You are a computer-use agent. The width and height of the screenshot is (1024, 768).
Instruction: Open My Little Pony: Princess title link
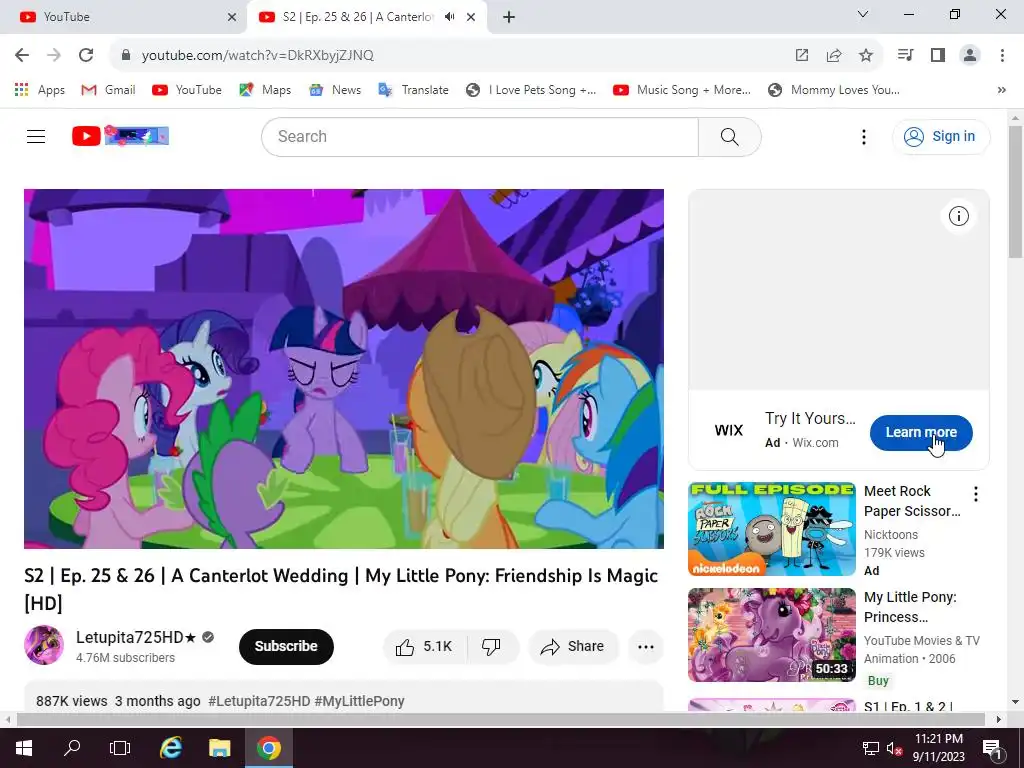coord(910,607)
